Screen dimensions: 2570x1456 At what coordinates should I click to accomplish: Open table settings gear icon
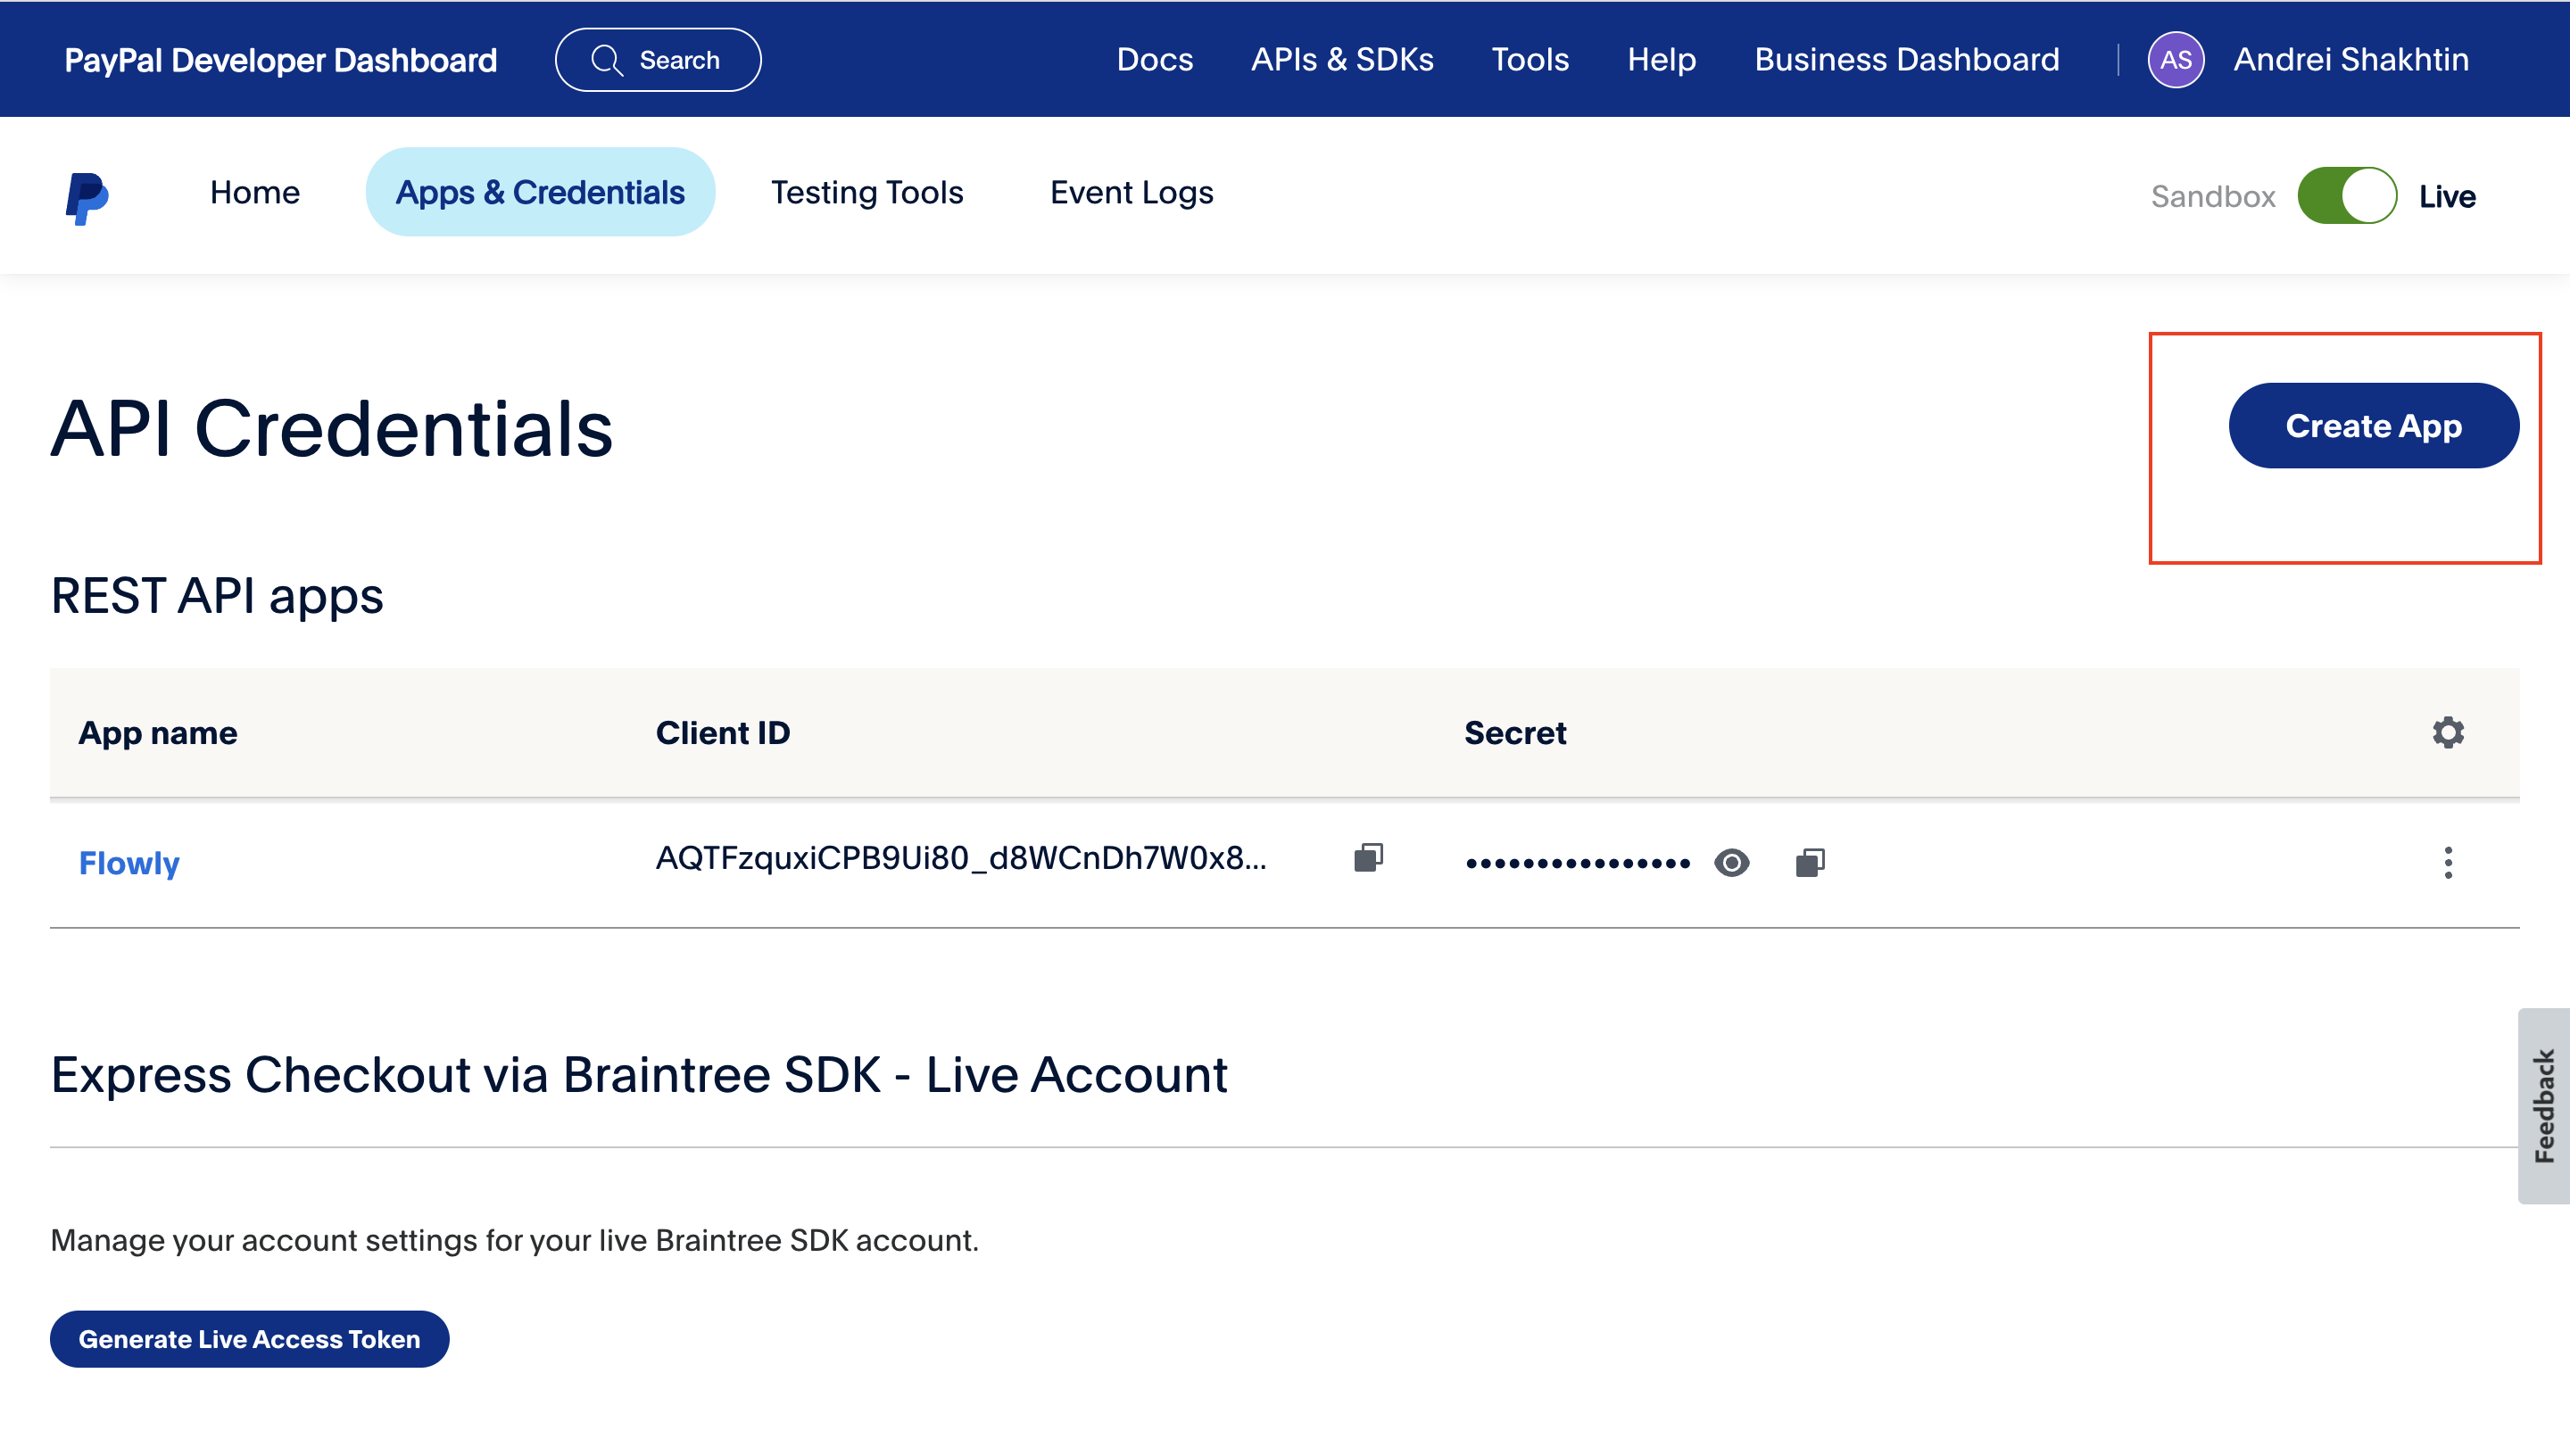pyautogui.click(x=2447, y=732)
